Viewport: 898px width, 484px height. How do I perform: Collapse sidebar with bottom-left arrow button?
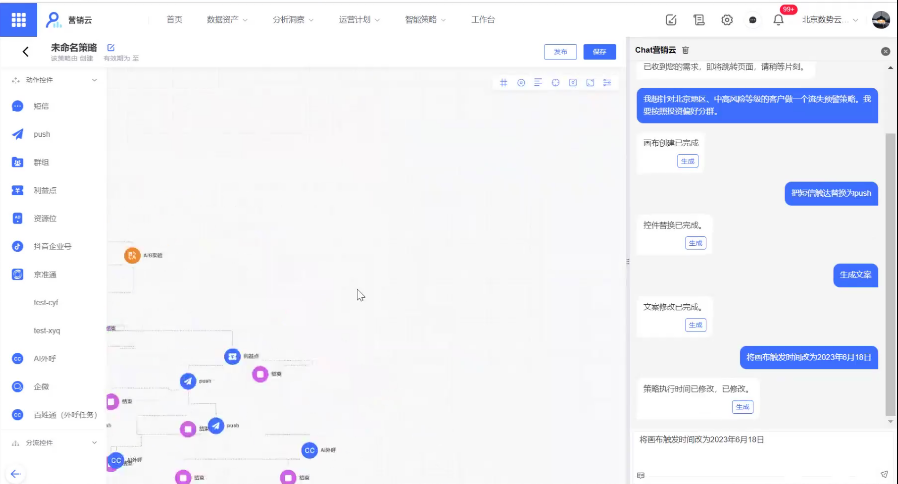(x=15, y=474)
